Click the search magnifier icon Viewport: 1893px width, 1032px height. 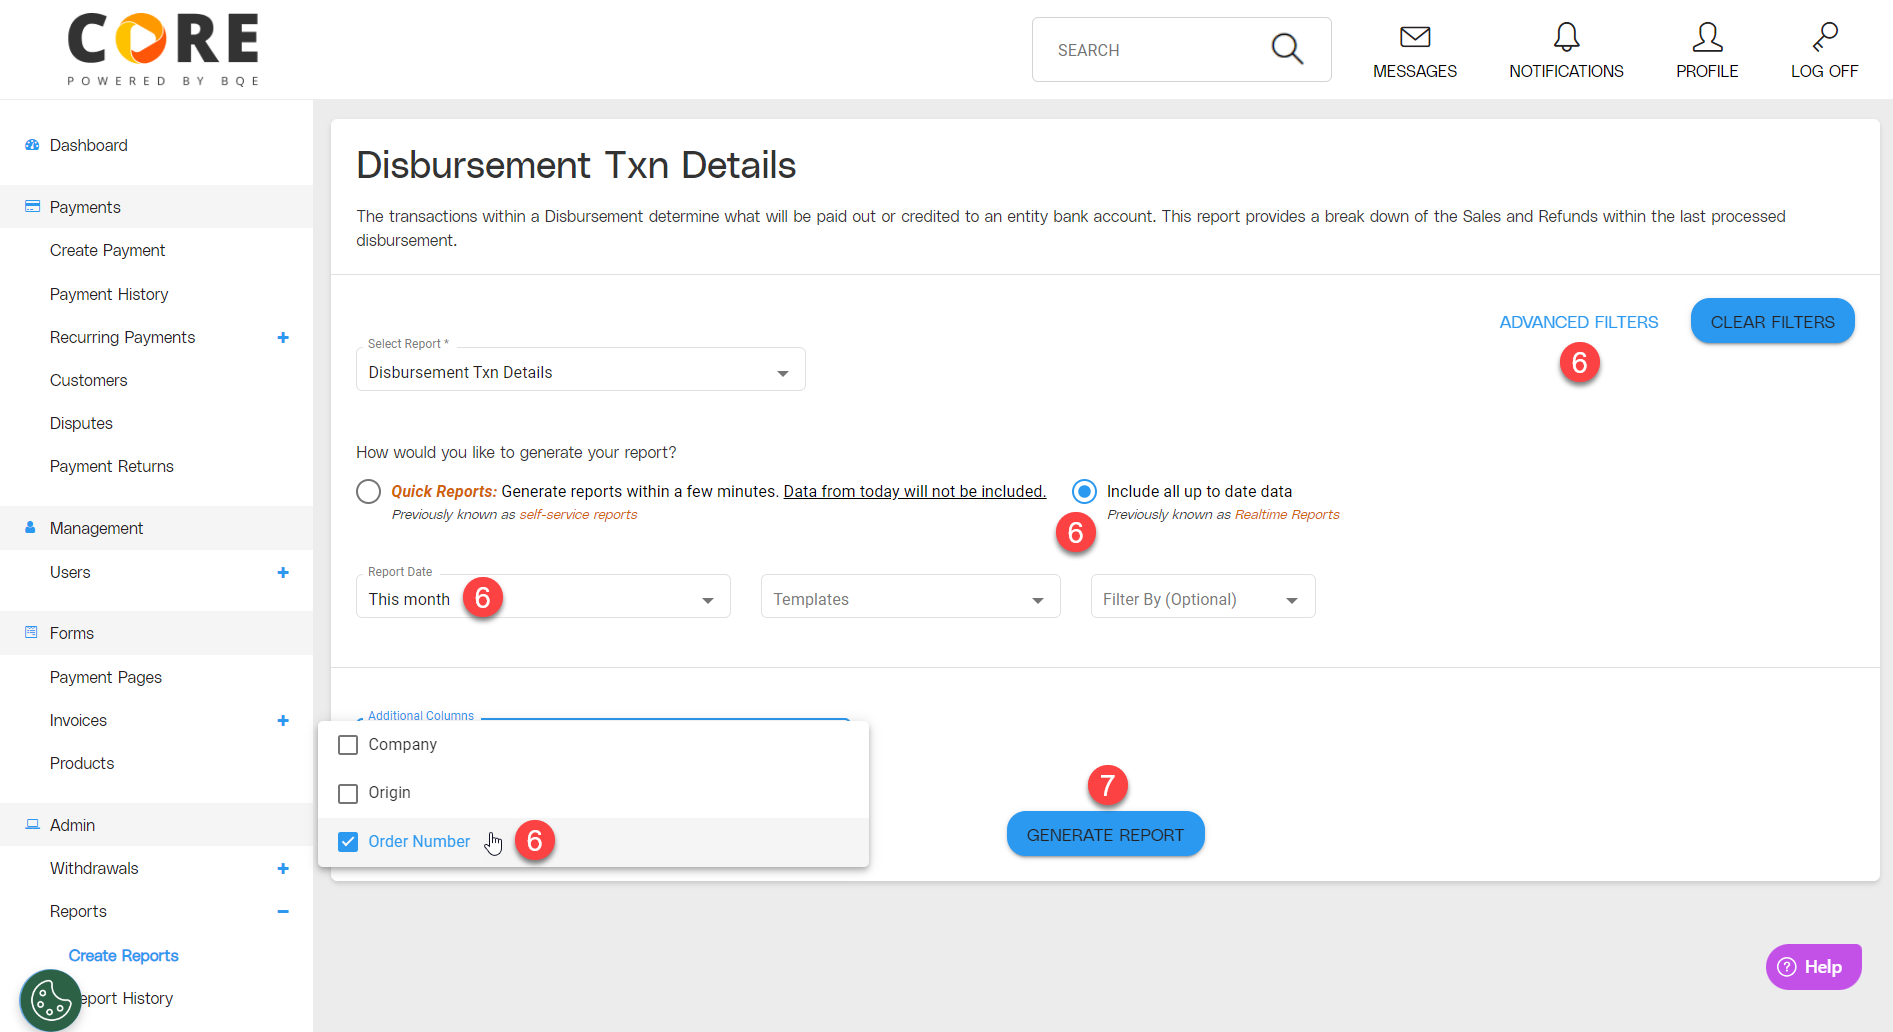click(x=1286, y=48)
